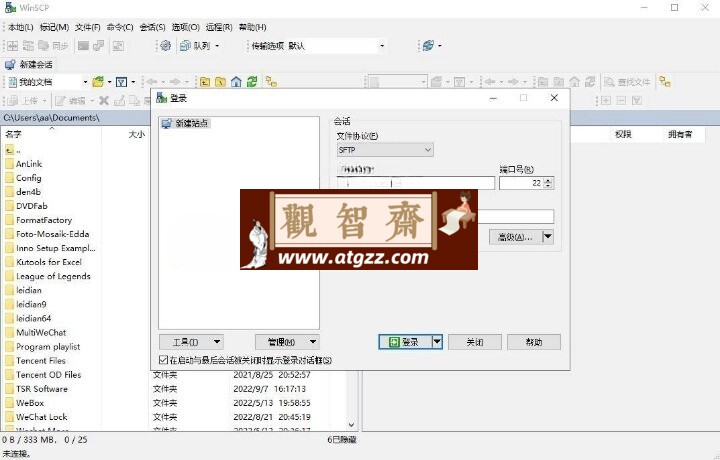
Task: Open the Local (本地) menu
Action: click(21, 27)
